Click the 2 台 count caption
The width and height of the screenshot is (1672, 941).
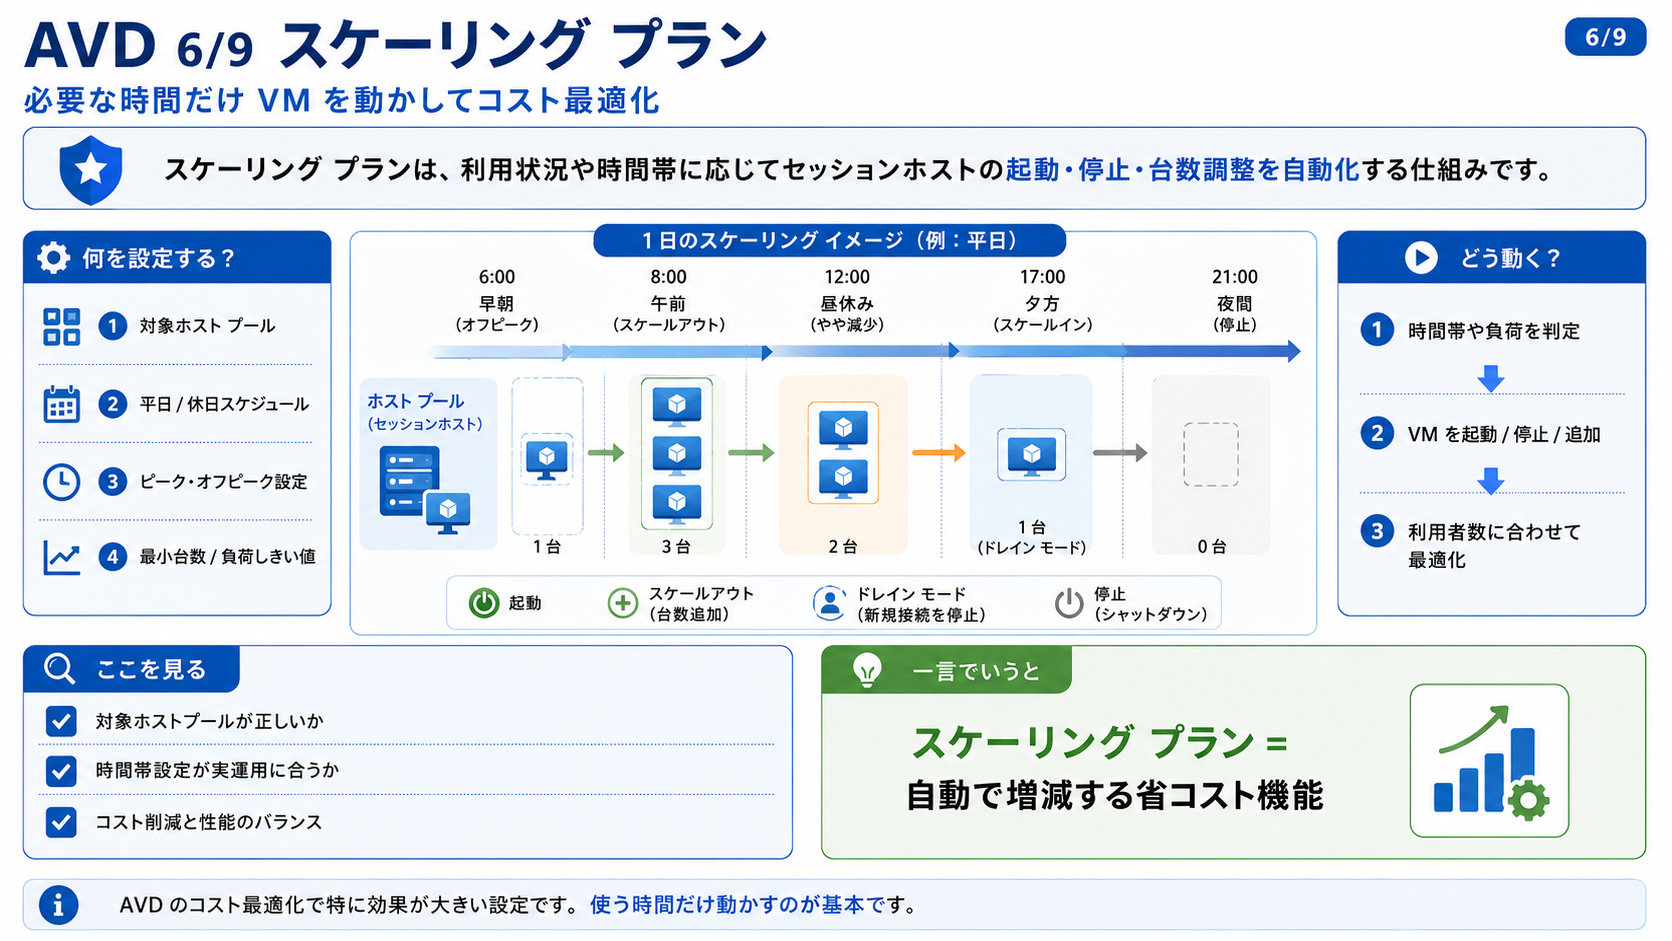843,547
